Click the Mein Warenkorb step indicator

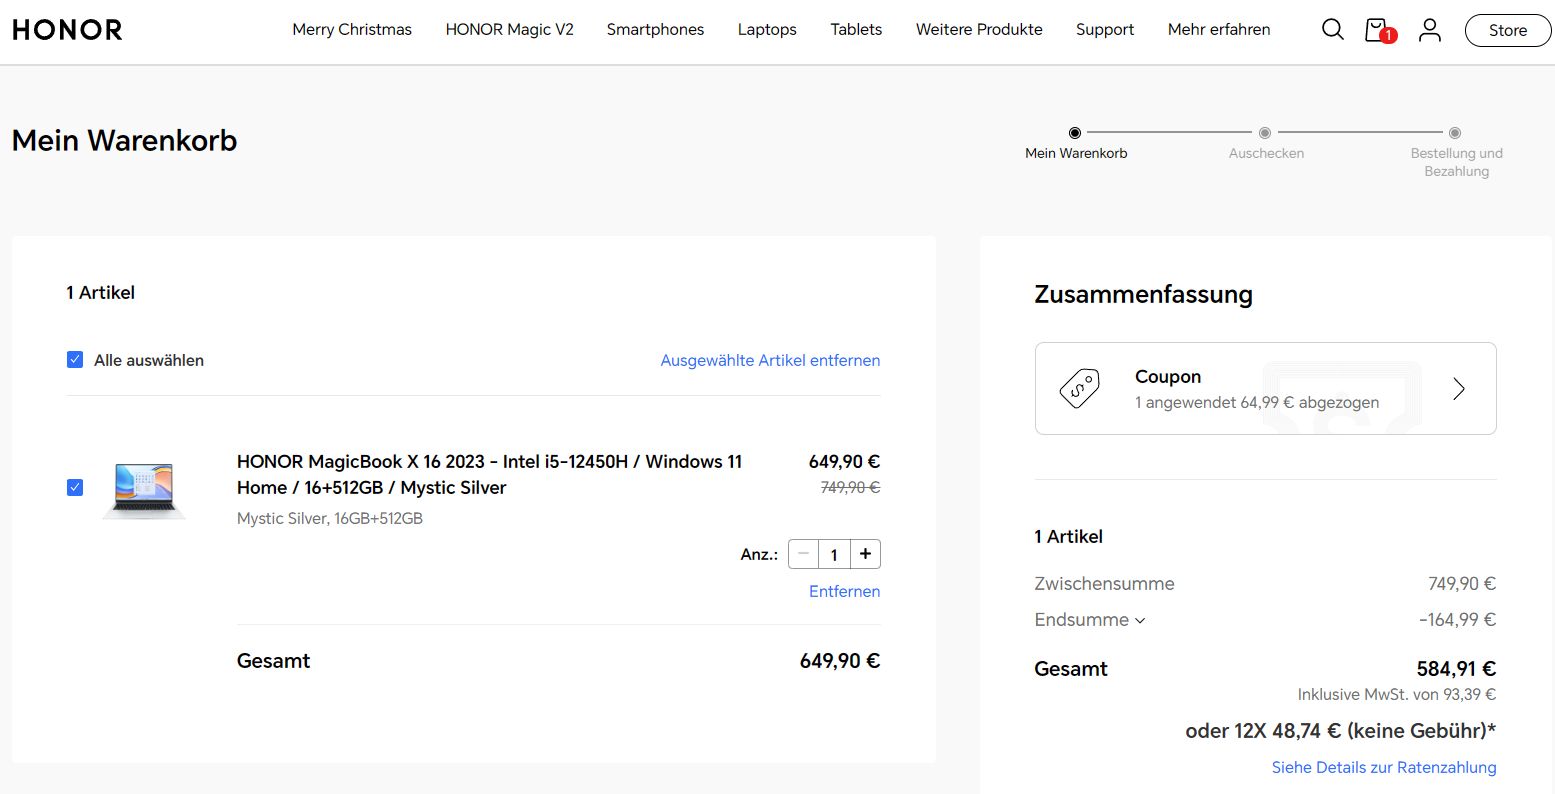1075,133
